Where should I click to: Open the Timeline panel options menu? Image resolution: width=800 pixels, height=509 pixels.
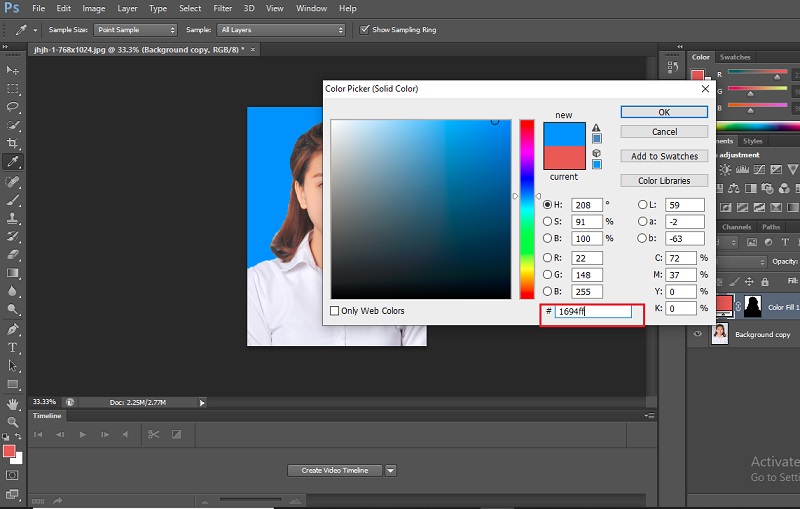click(x=649, y=416)
